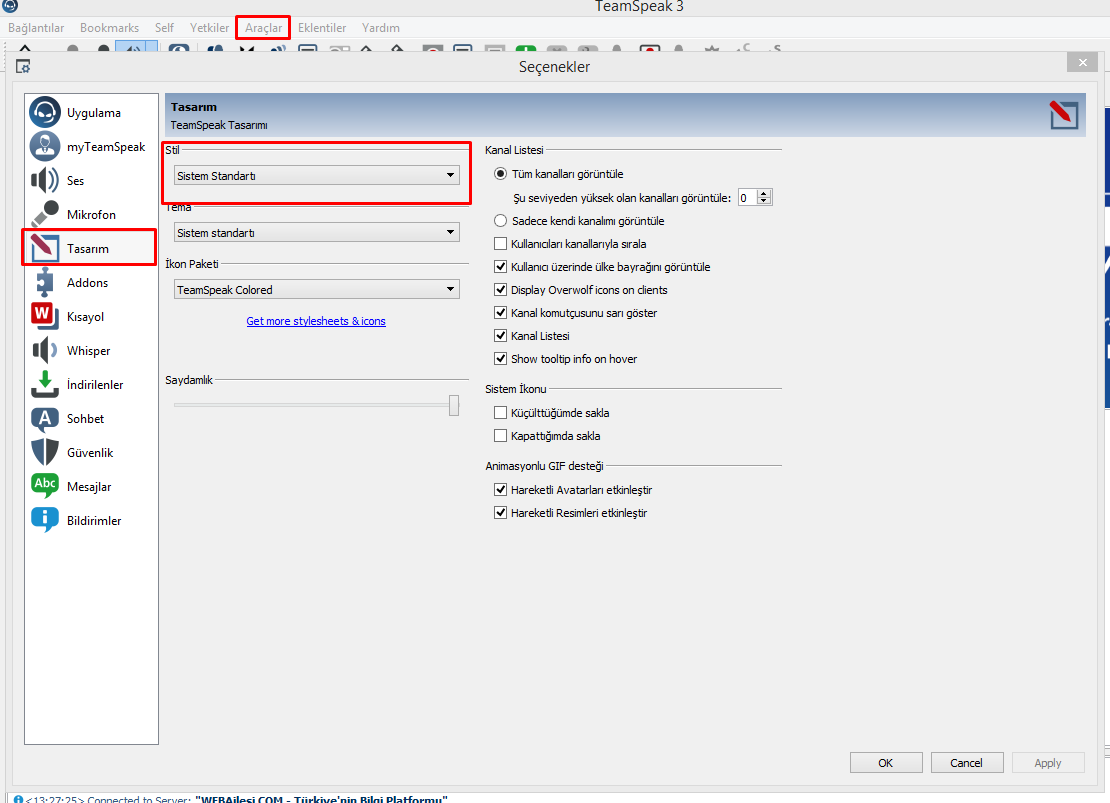
Task: Click the Saydamlık transparency slider handle
Action: coord(454,405)
